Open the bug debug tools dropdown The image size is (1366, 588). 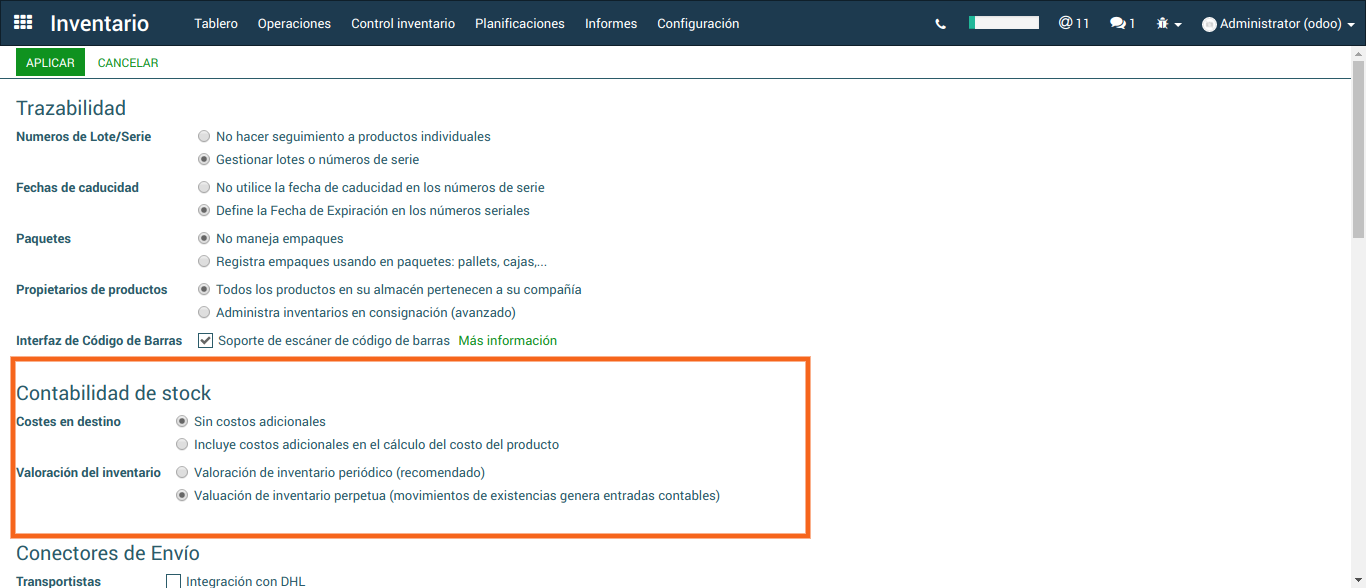click(1168, 23)
